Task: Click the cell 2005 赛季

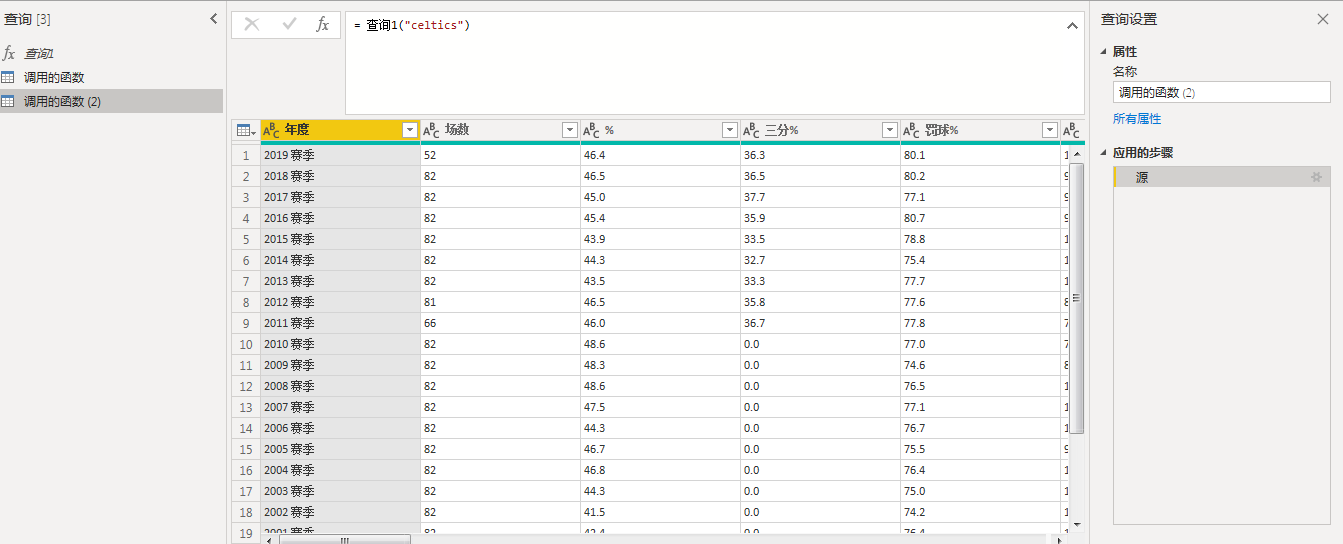Action: point(340,449)
